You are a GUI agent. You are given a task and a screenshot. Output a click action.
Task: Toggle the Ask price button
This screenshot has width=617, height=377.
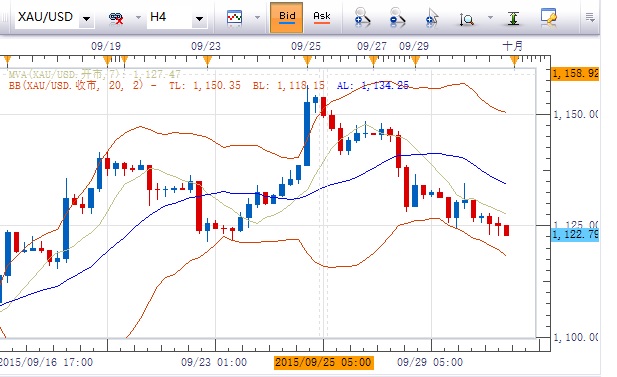click(x=321, y=17)
